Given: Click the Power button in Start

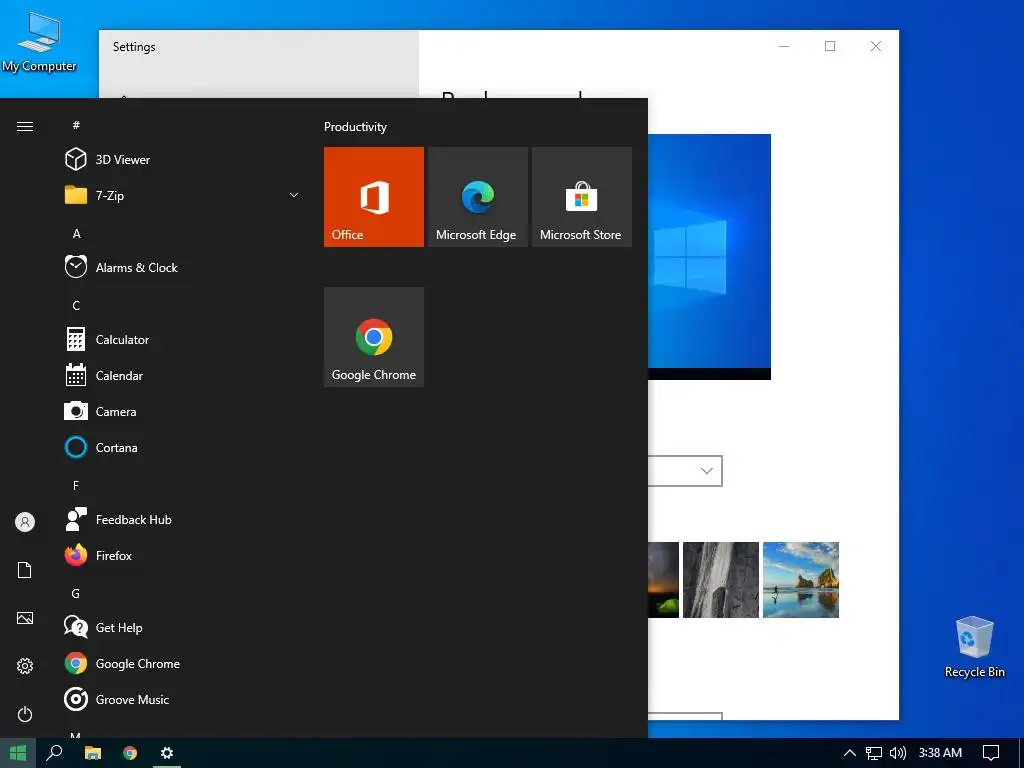Looking at the screenshot, I should click(x=25, y=714).
